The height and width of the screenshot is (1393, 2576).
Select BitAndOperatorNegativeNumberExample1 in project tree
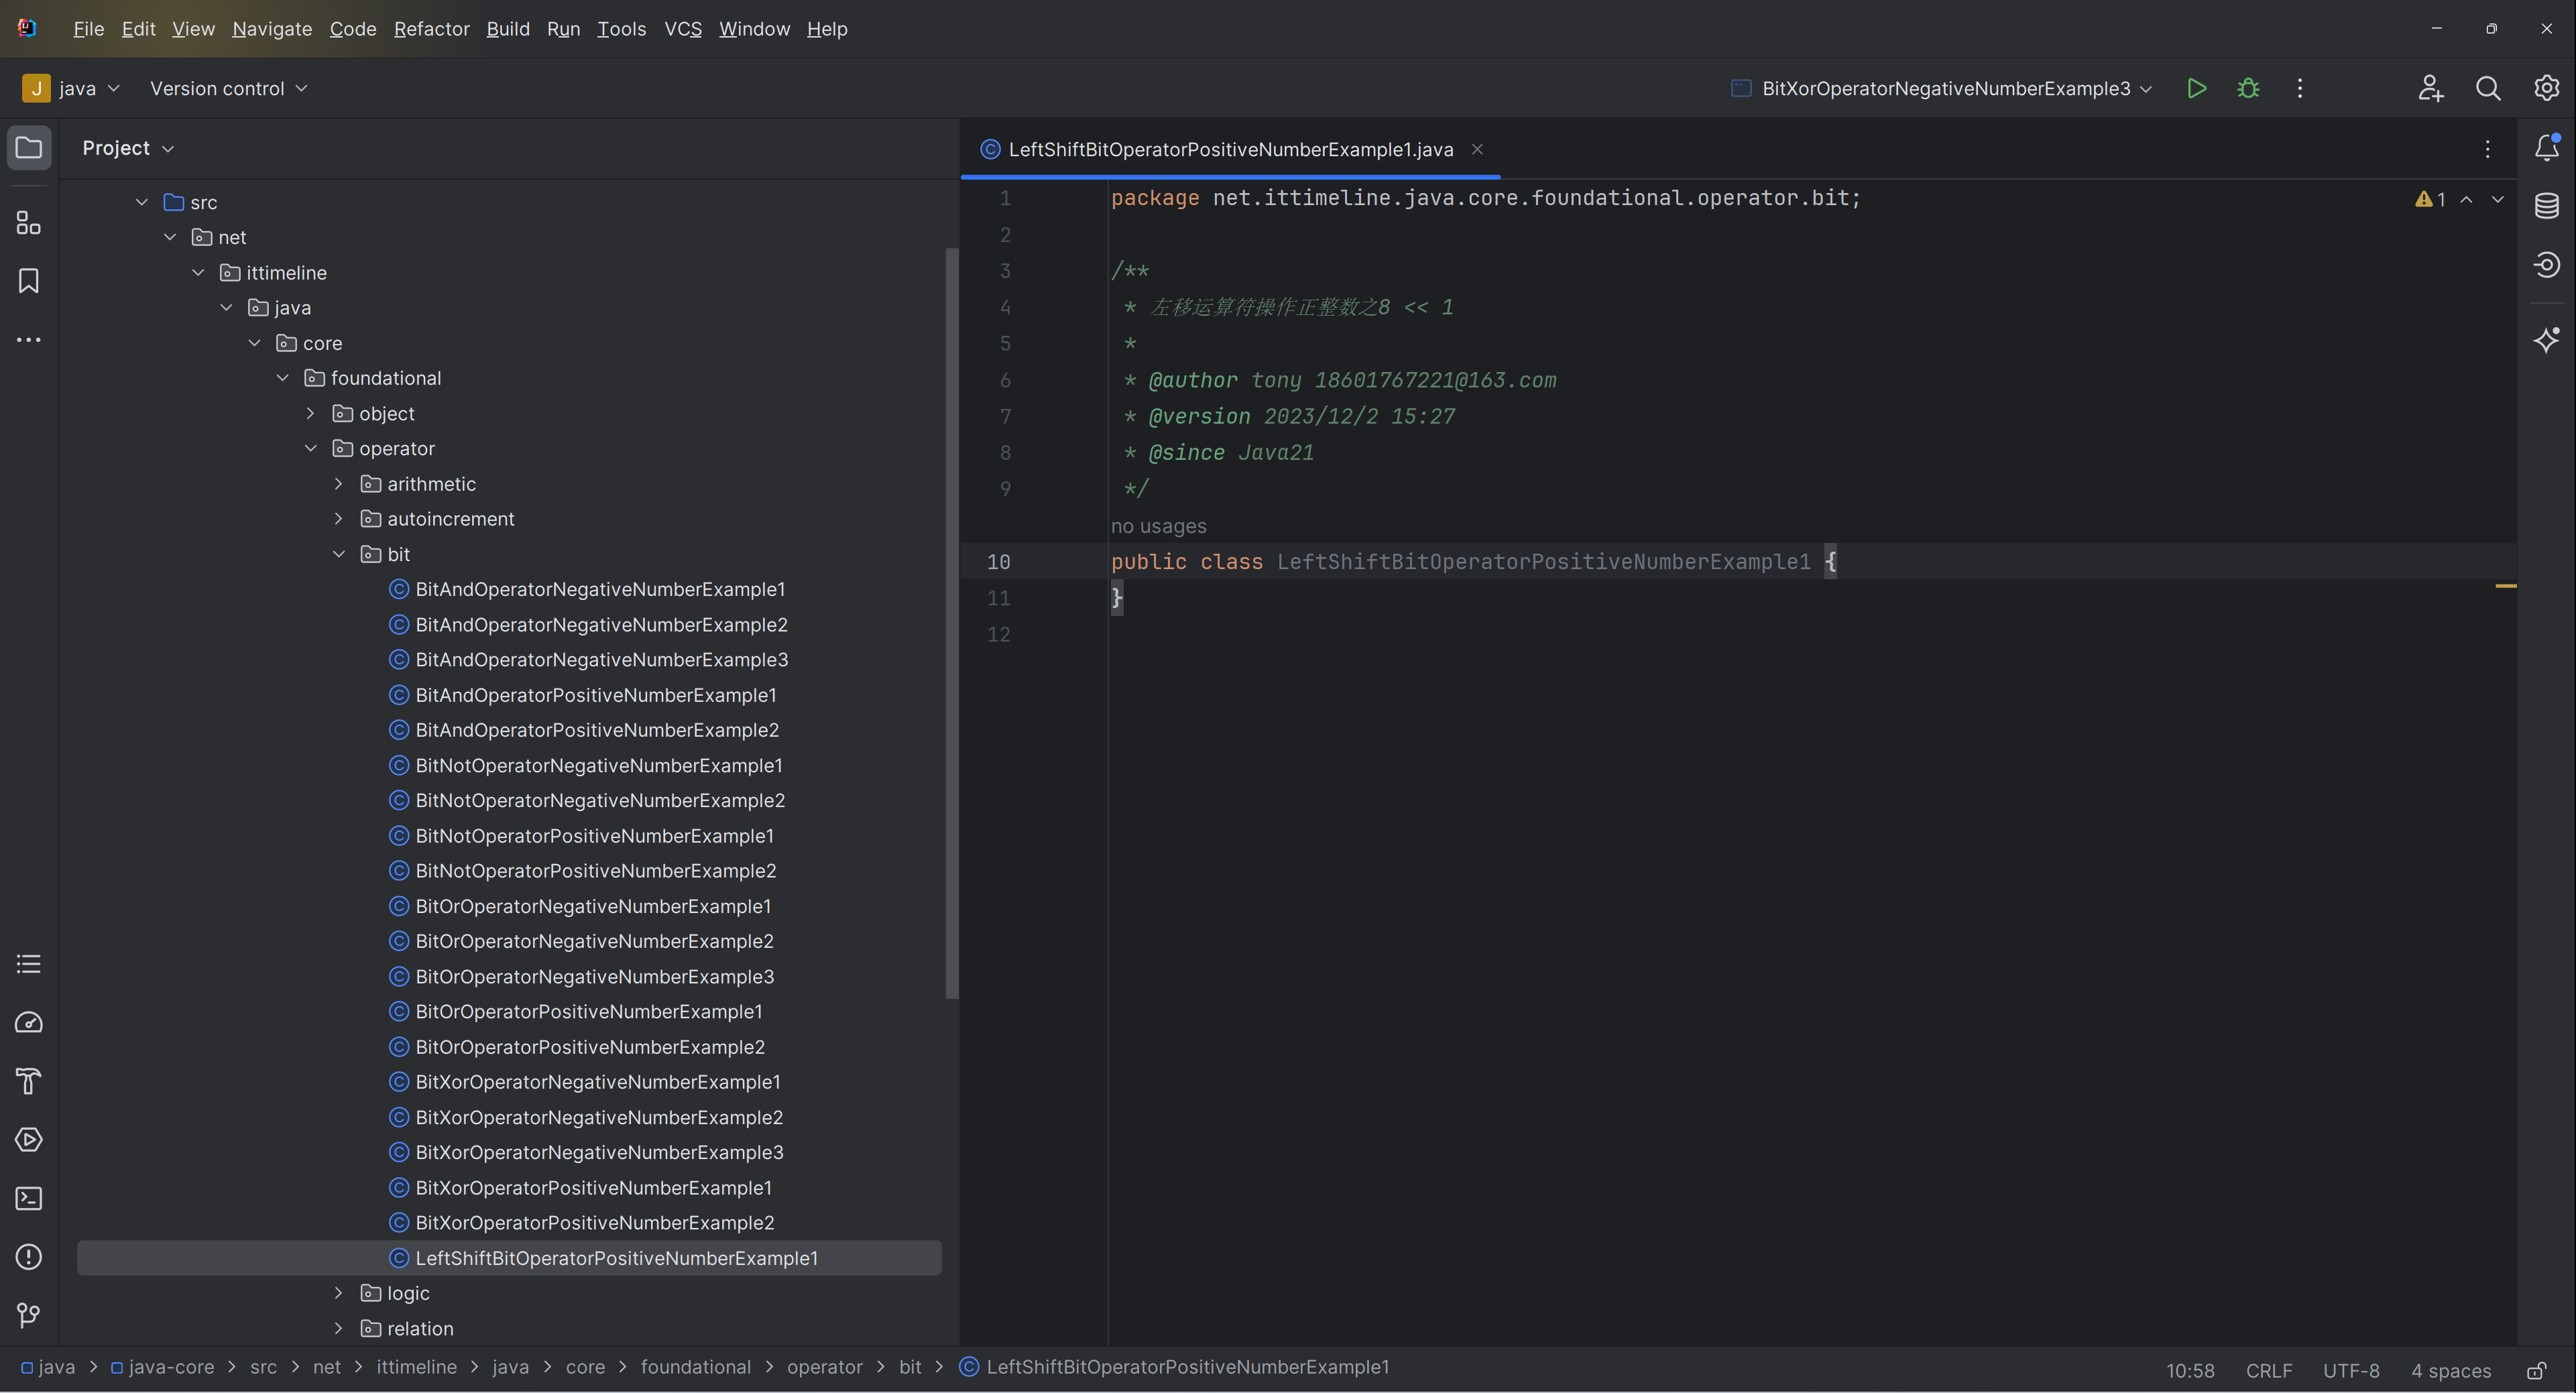pos(600,589)
